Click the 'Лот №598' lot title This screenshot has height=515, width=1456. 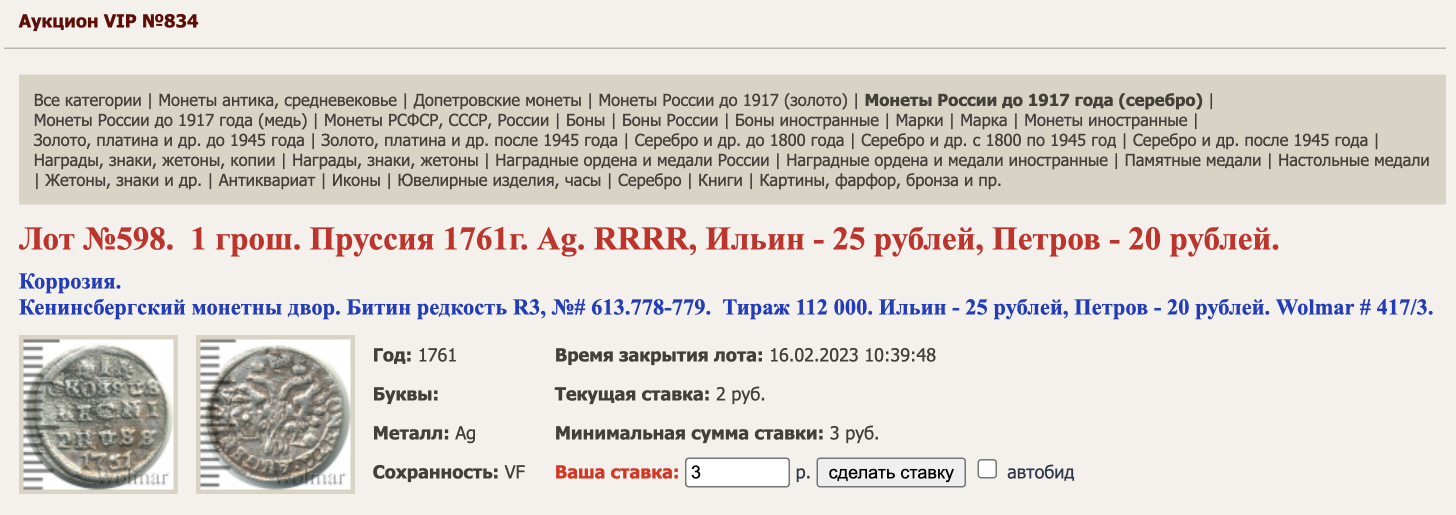(x=648, y=240)
